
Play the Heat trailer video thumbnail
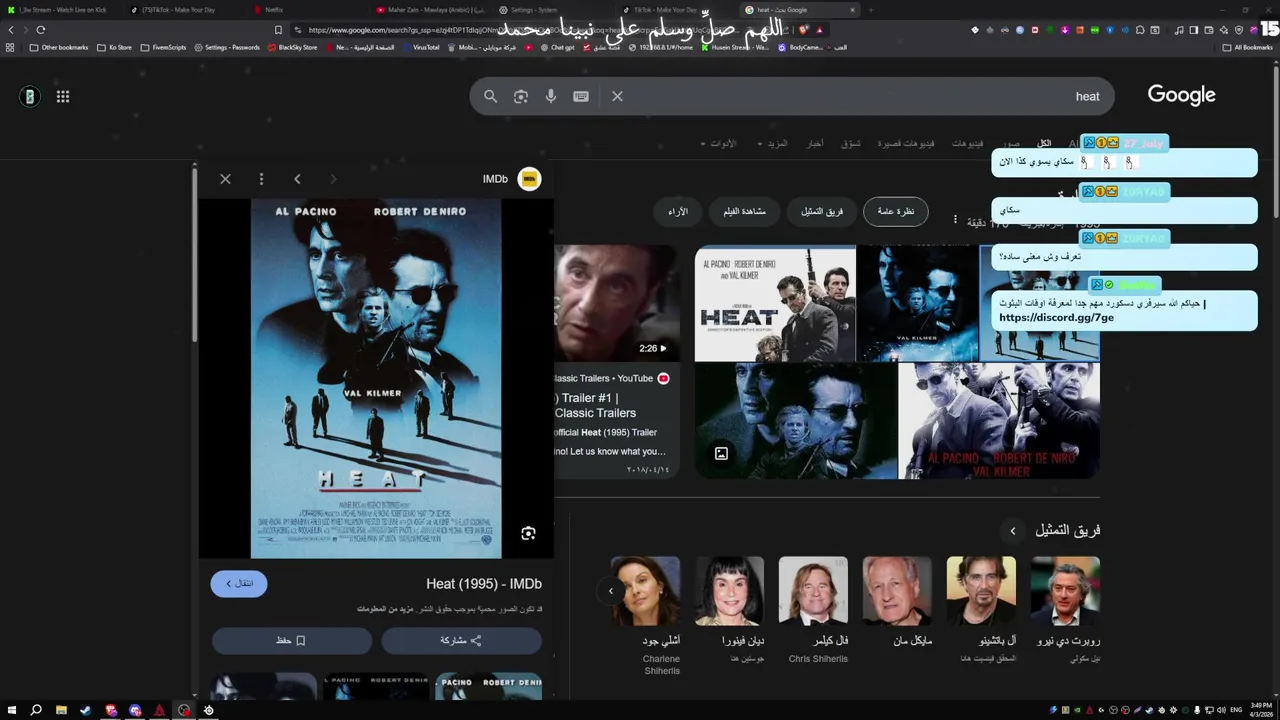coord(617,303)
